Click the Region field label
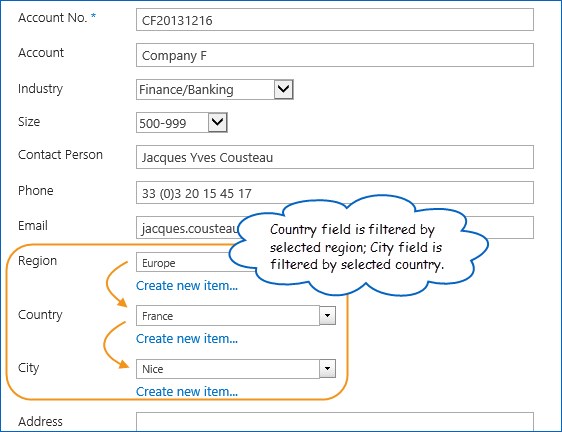The image size is (562, 432). (x=38, y=261)
